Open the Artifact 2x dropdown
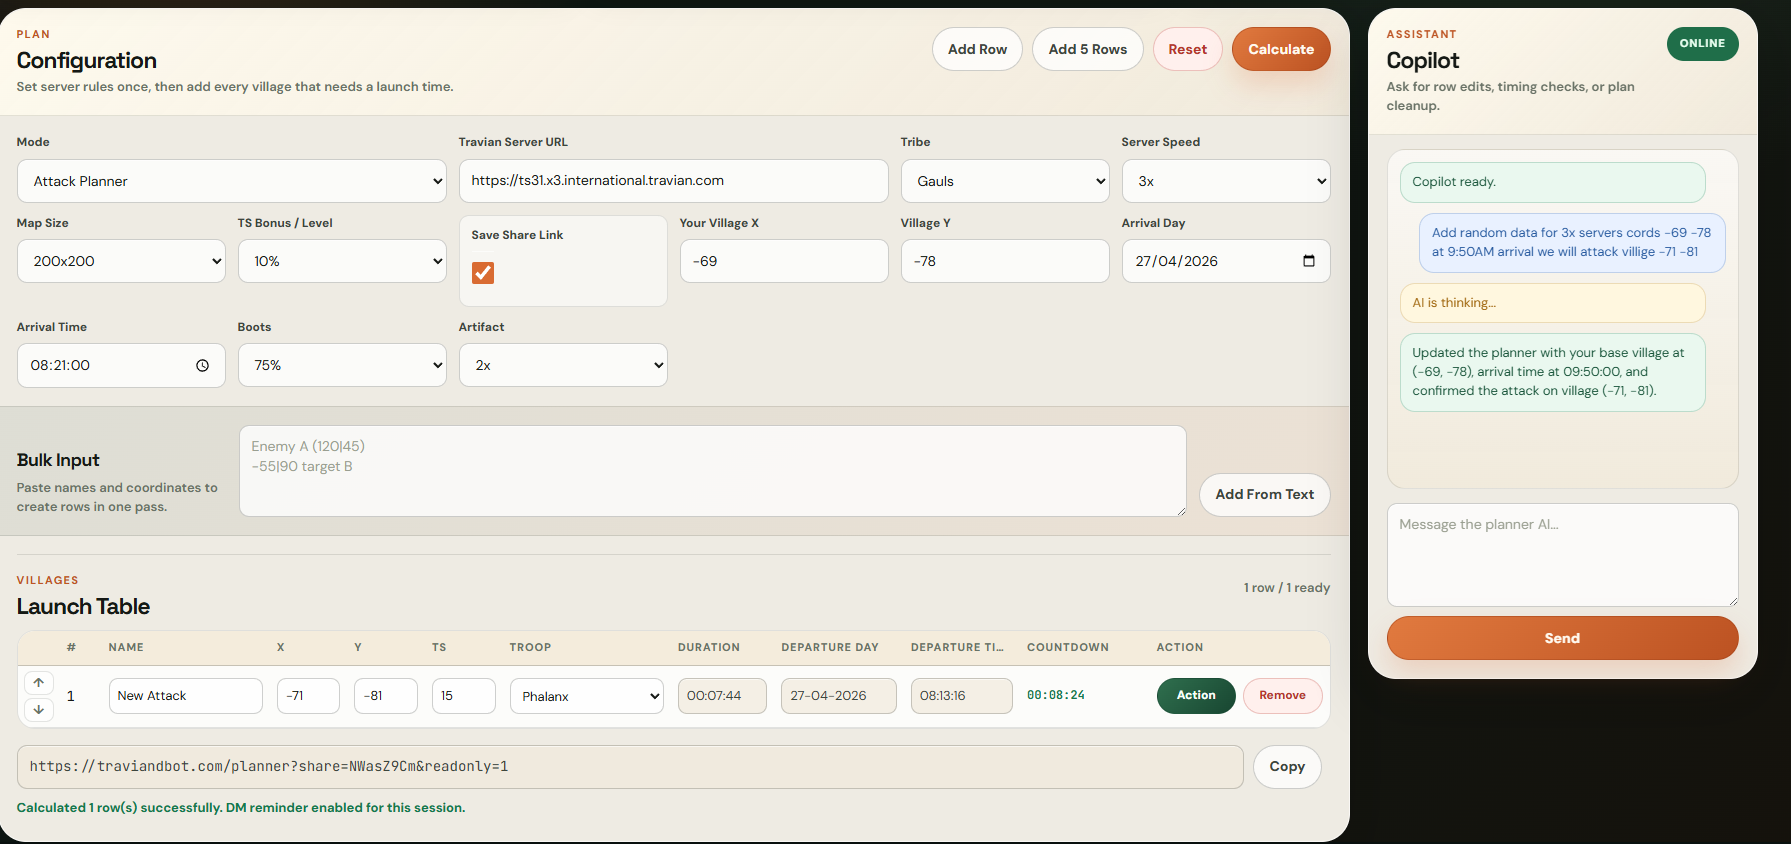Viewport: 1791px width, 844px height. [563, 365]
